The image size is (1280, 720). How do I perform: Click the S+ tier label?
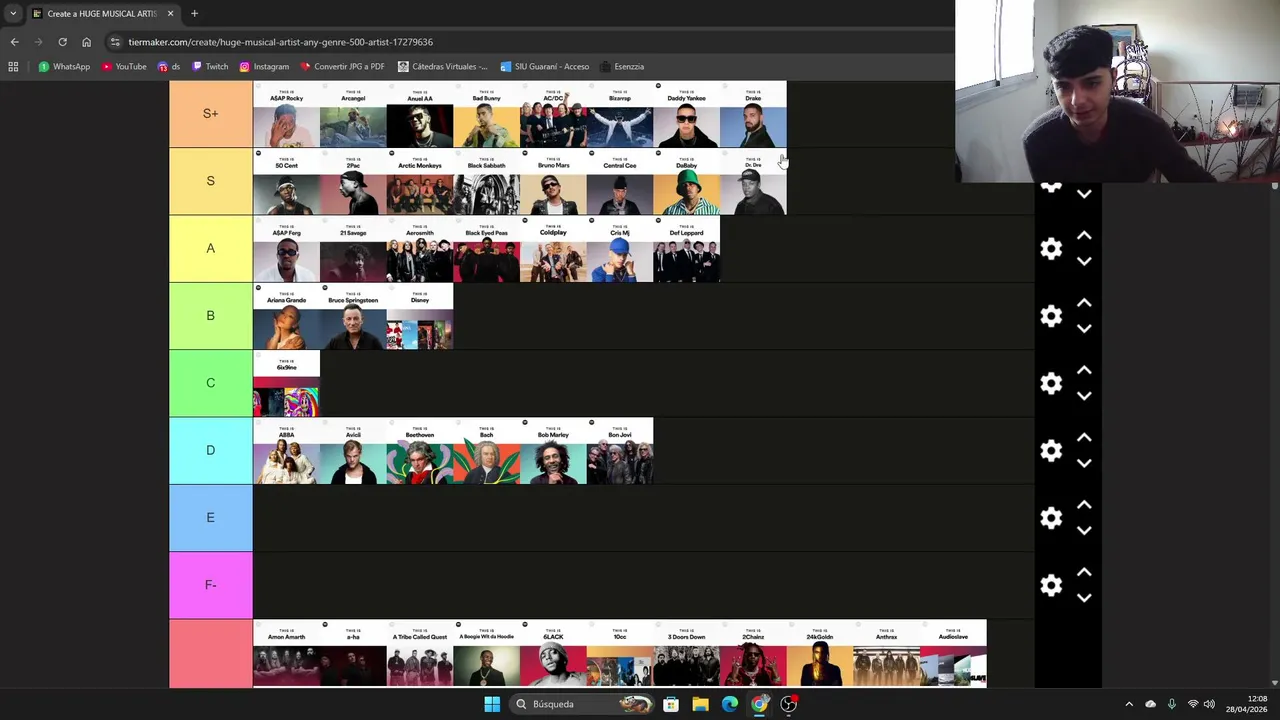tap(210, 114)
